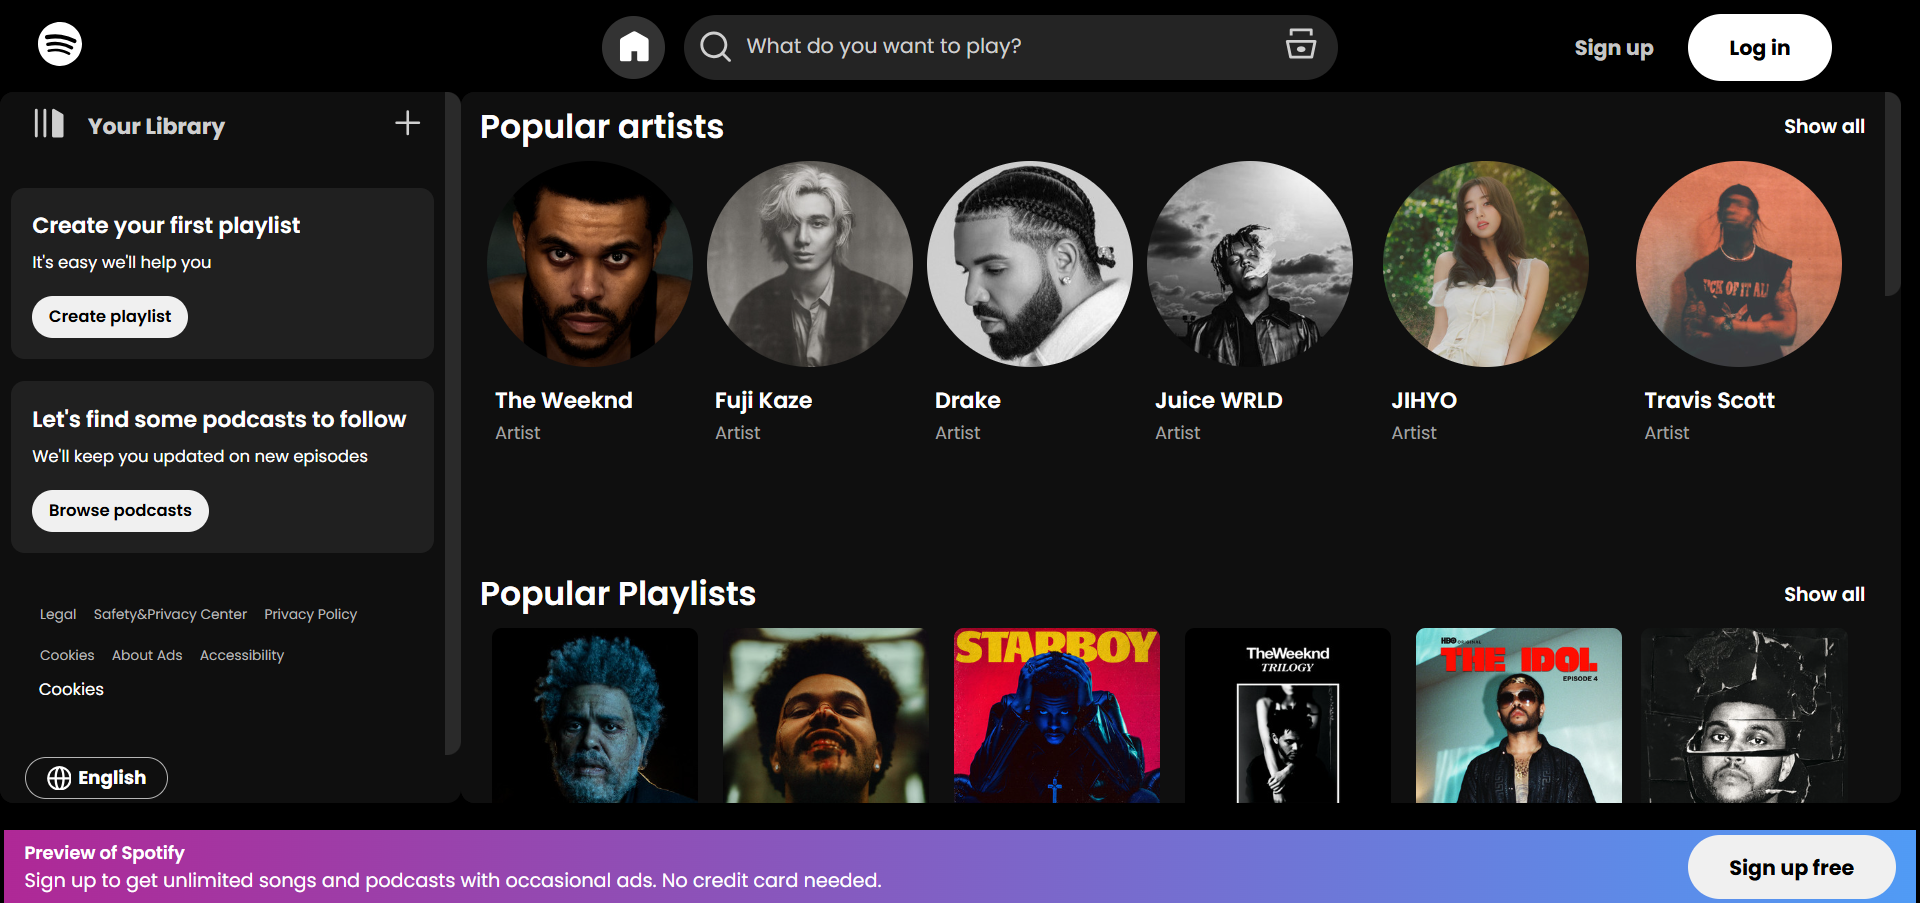The image size is (1920, 903).
Task: Click the Spotify logo icon
Action: point(60,45)
